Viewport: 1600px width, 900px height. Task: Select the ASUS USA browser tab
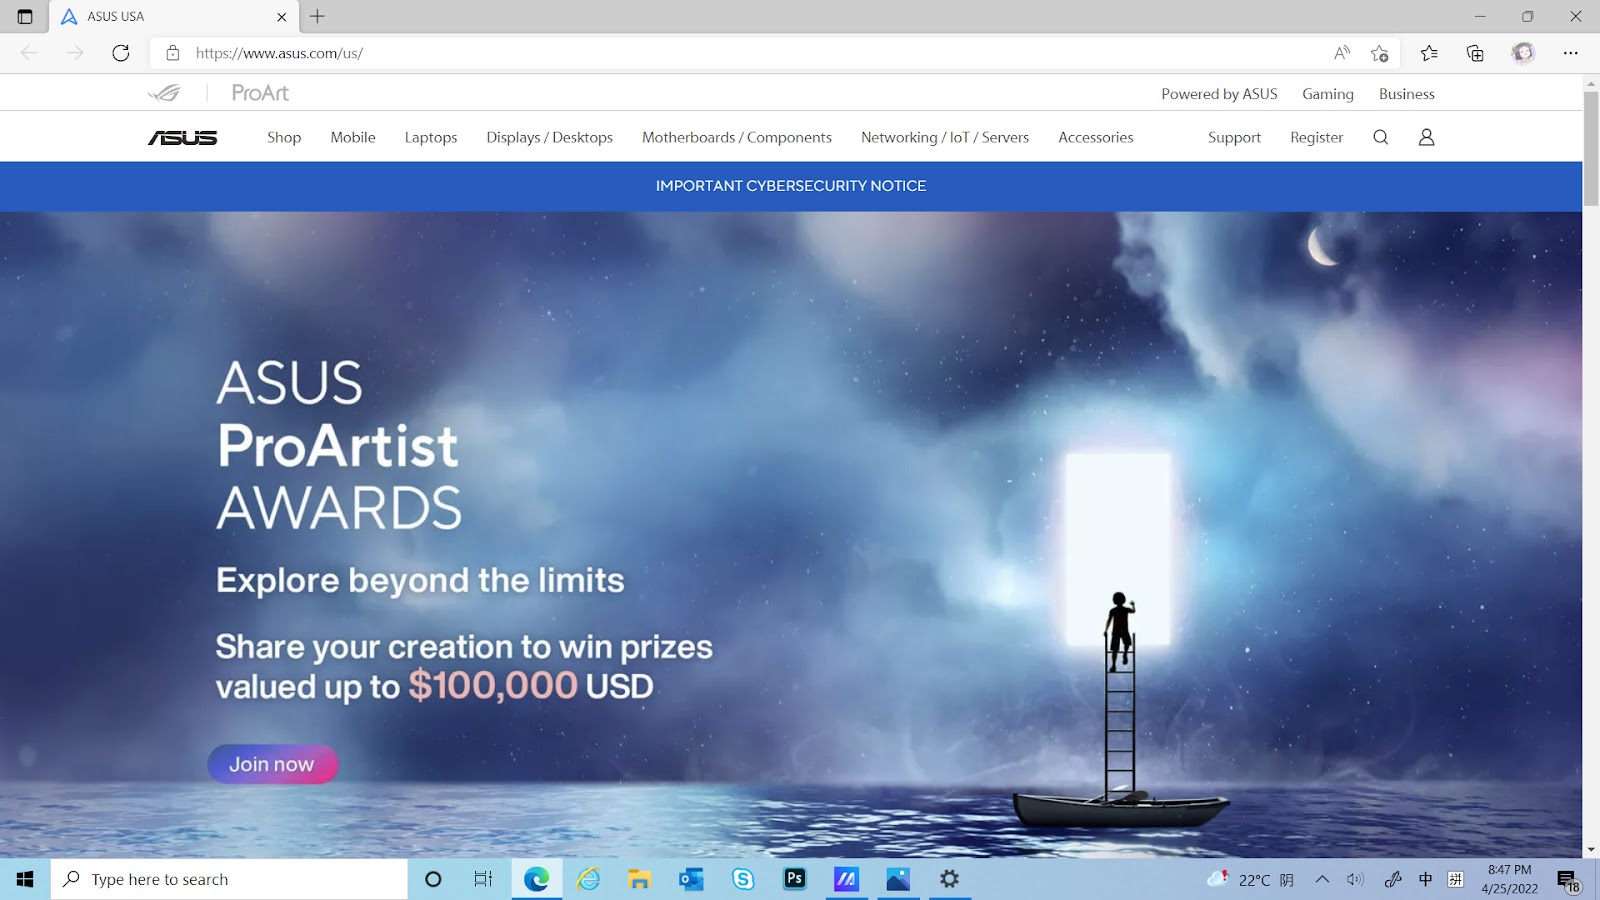pos(174,17)
